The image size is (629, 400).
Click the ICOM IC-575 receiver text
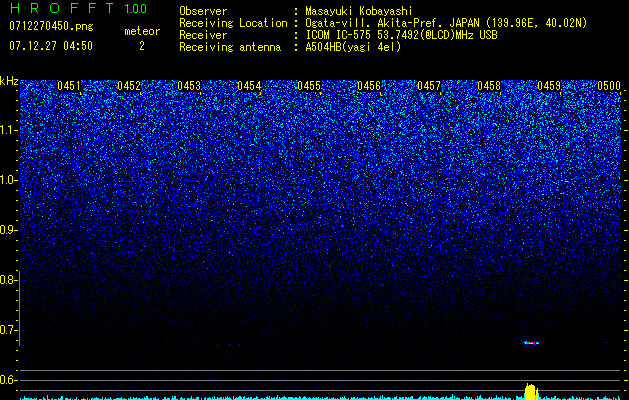[401, 35]
